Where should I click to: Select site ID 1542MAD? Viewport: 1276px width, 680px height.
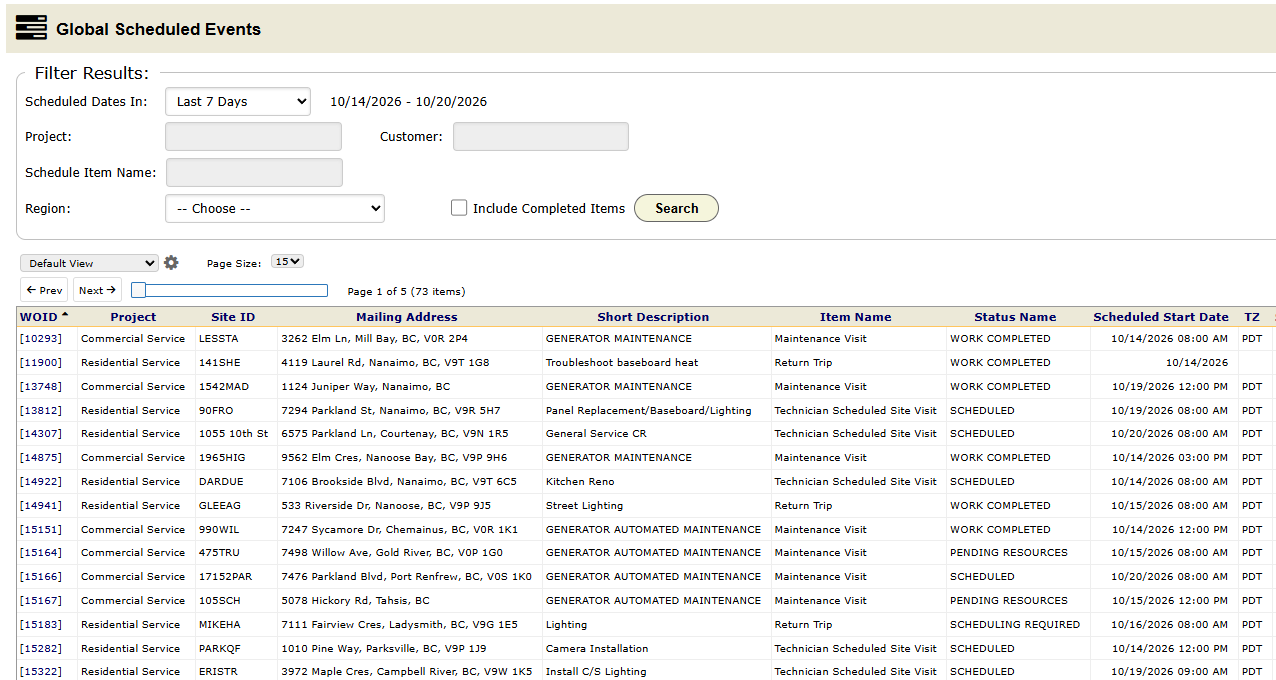tap(224, 386)
